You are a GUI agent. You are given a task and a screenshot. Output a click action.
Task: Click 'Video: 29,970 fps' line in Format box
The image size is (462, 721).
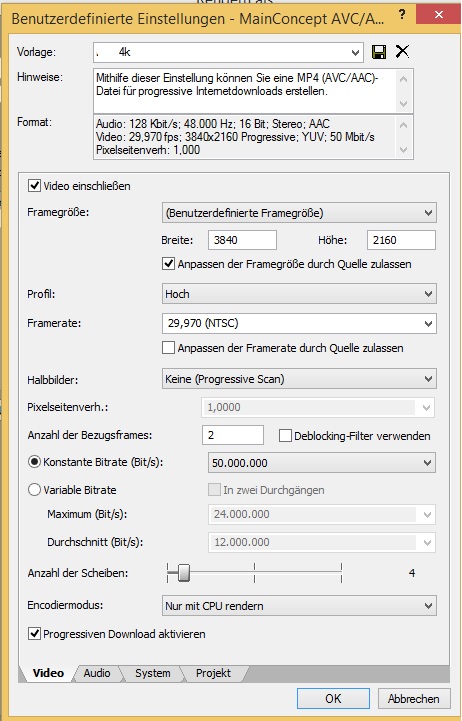pos(235,137)
